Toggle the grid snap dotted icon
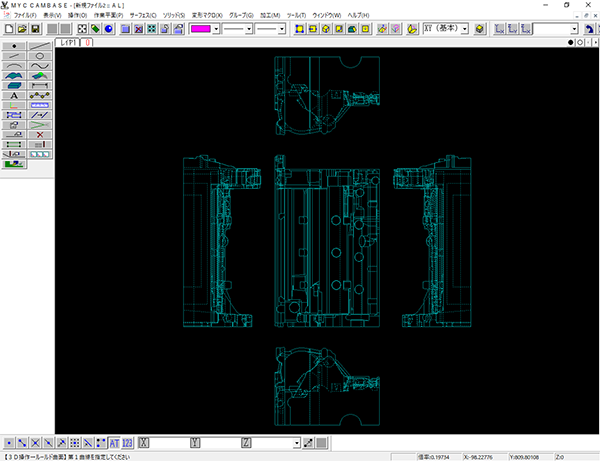The image size is (600, 461). [x=75, y=443]
